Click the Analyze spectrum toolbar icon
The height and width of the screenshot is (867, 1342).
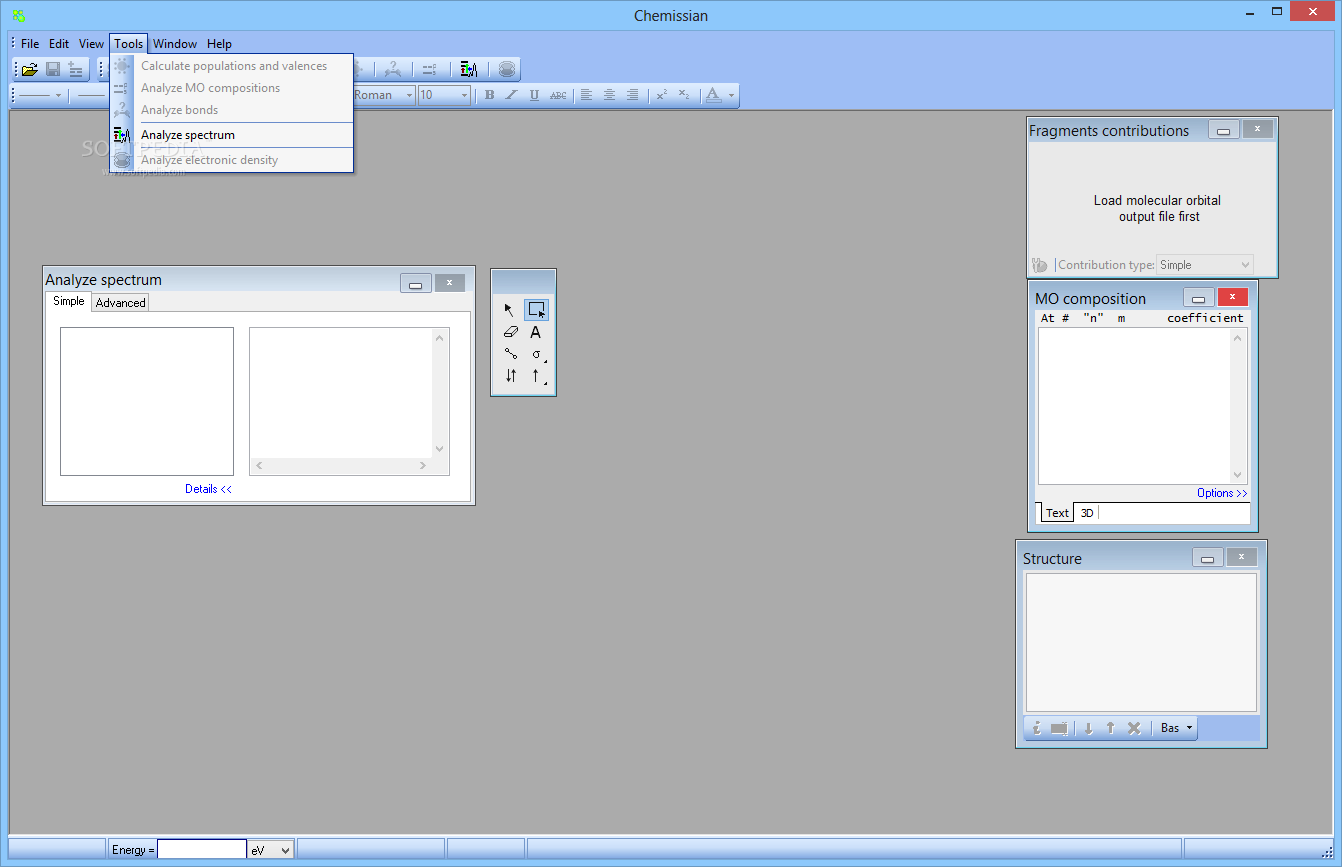[x=469, y=69]
